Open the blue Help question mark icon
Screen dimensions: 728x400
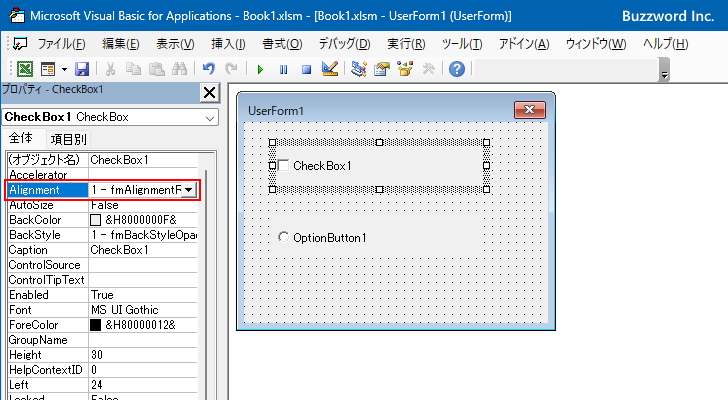(x=456, y=69)
